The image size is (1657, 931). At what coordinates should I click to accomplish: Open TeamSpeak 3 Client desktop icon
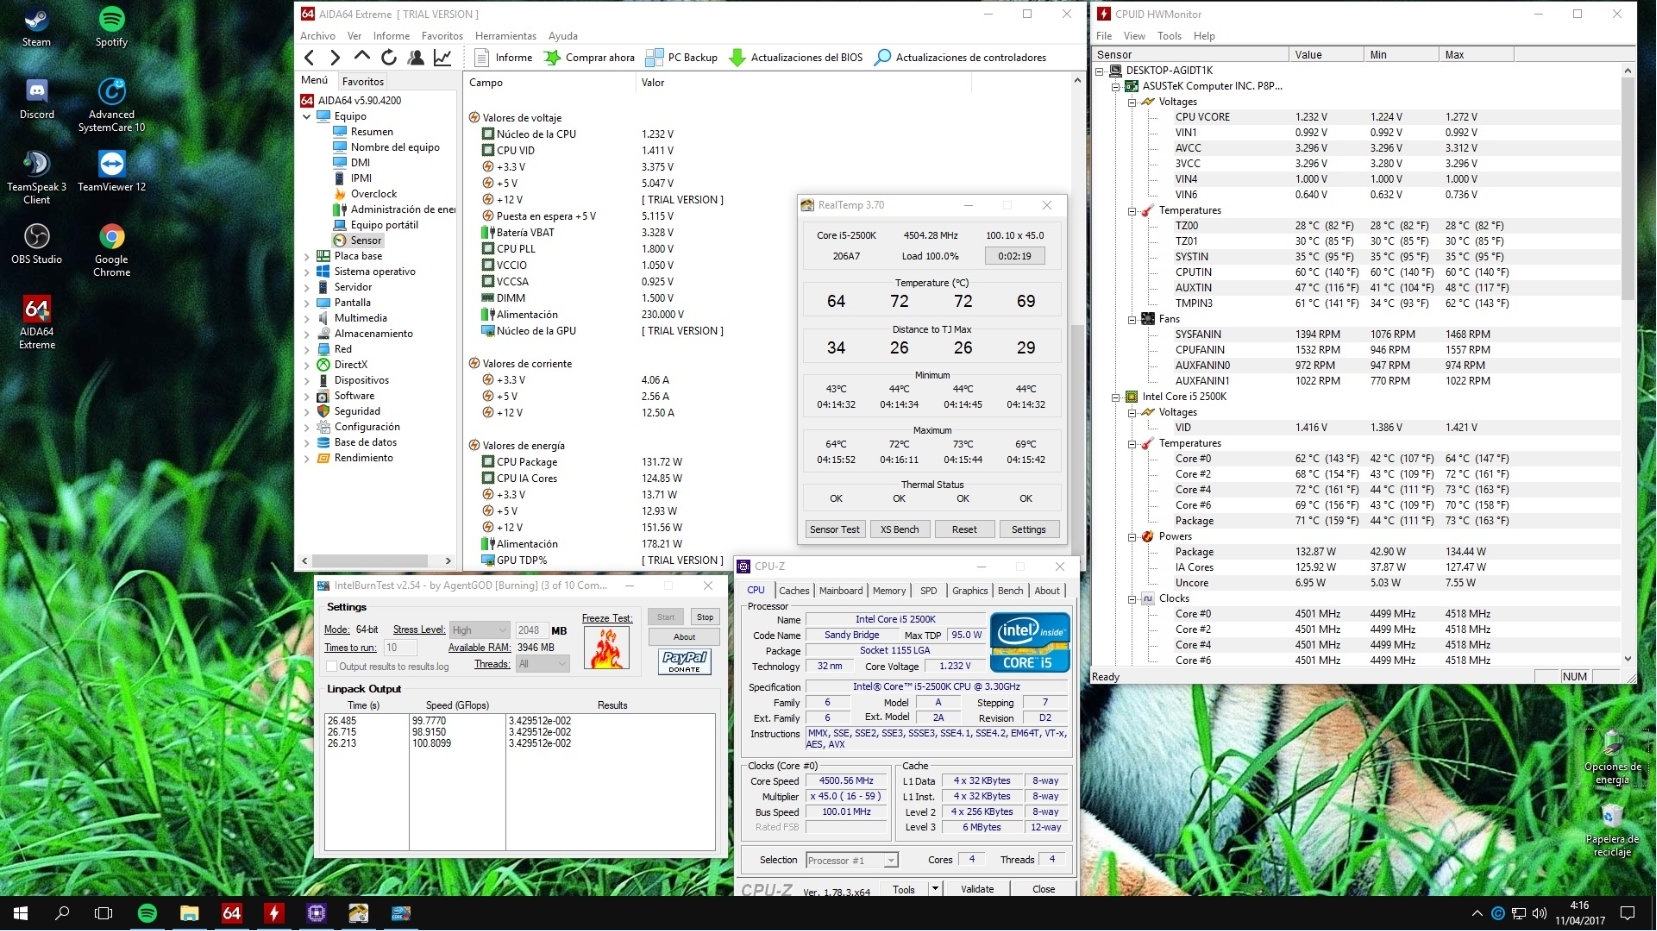37,177
